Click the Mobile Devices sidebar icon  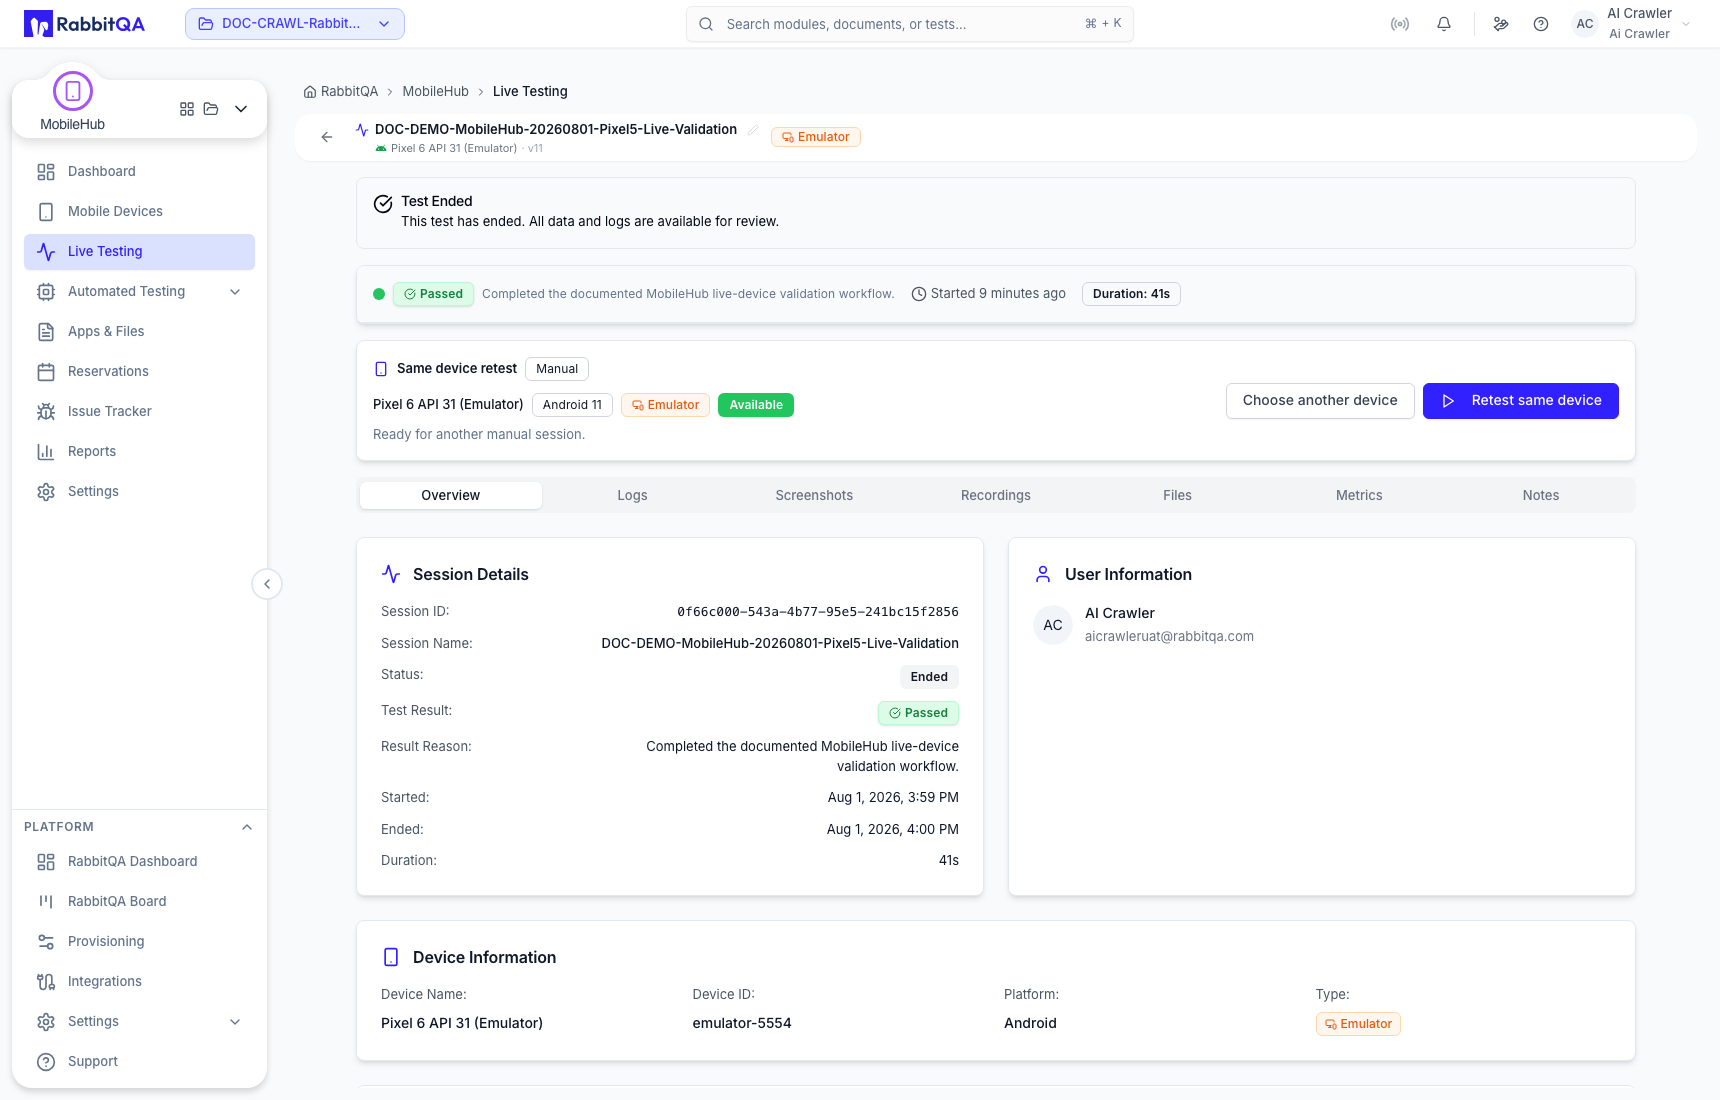tap(46, 212)
